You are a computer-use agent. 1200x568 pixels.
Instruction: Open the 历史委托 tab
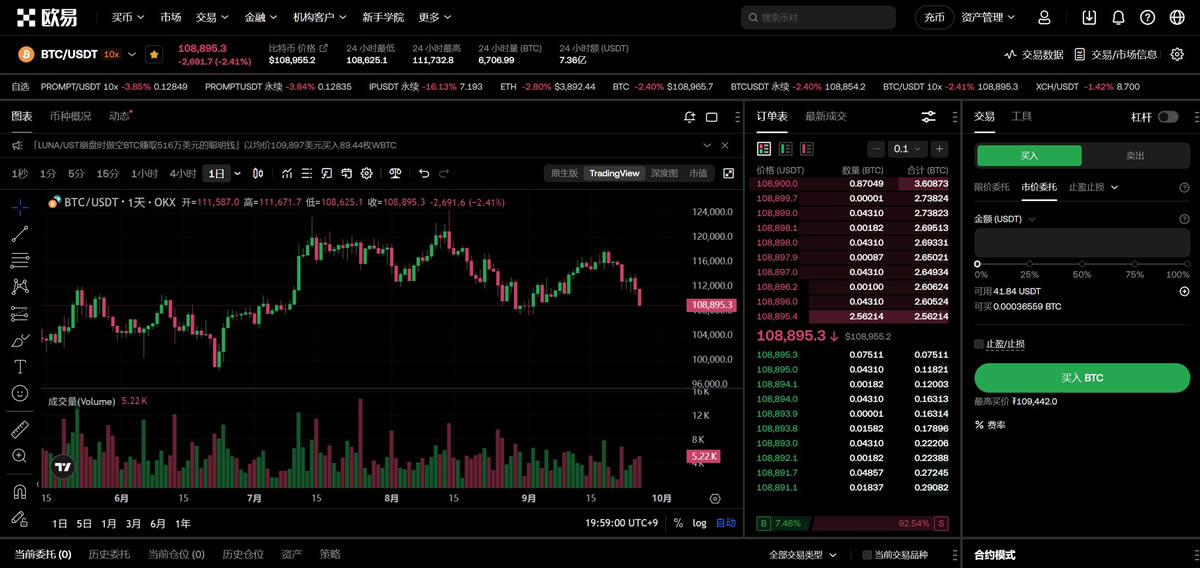pyautogui.click(x=108, y=554)
